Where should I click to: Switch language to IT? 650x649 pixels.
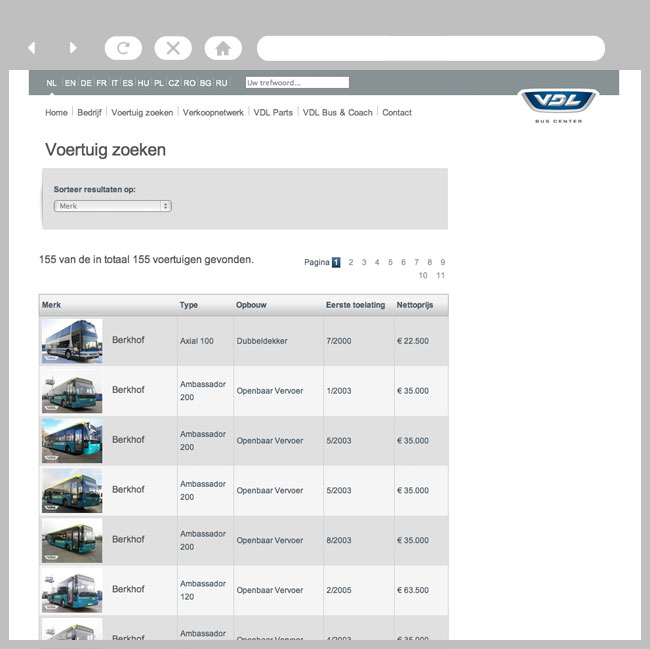(115, 83)
